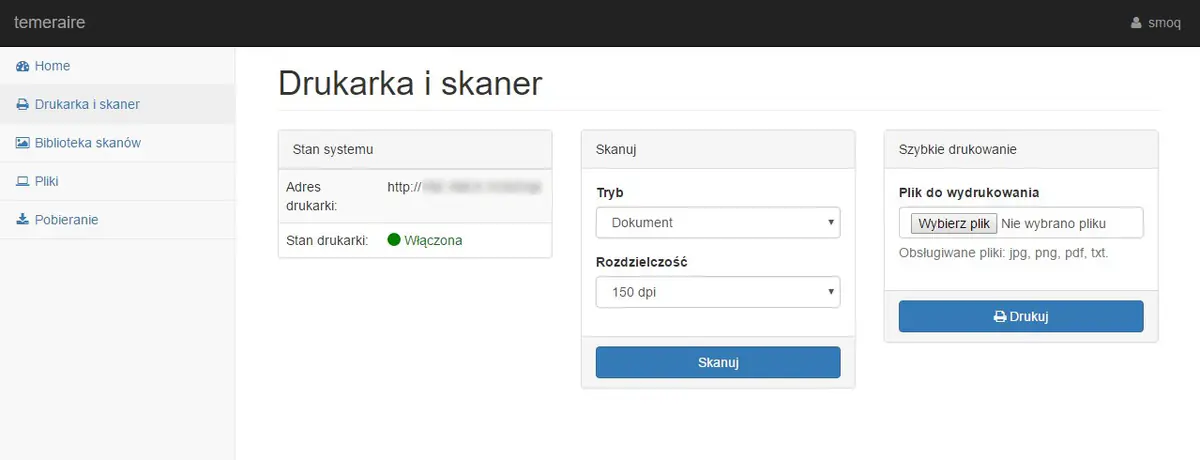Click the Wybierz plik file chooser button

tap(953, 223)
